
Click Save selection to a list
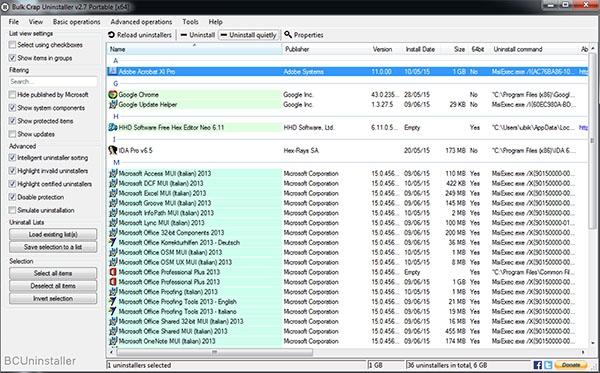[53, 247]
